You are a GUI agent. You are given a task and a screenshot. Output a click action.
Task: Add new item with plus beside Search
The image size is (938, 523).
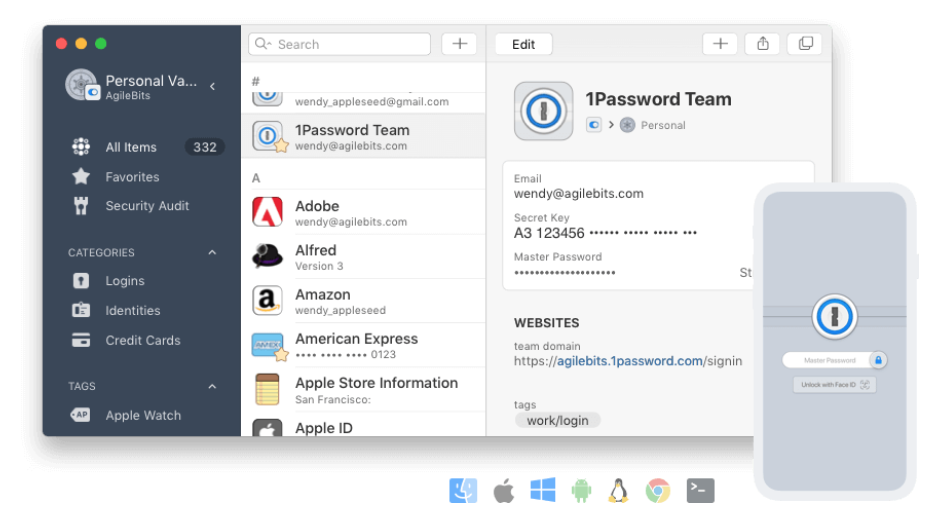[x=459, y=44]
